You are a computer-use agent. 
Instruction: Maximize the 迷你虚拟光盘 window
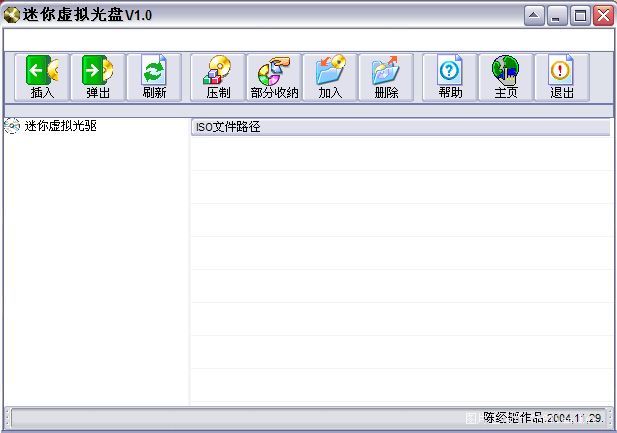click(580, 15)
